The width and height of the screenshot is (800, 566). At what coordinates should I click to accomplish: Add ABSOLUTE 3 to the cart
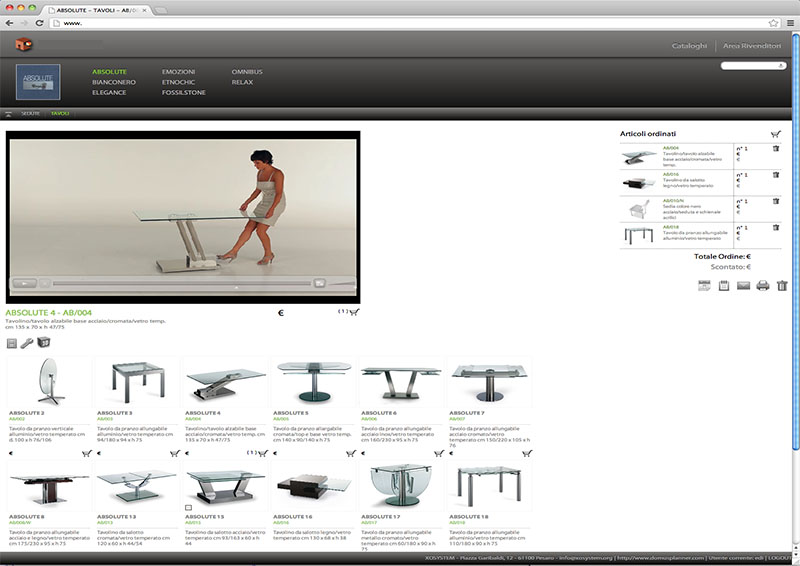(174, 453)
